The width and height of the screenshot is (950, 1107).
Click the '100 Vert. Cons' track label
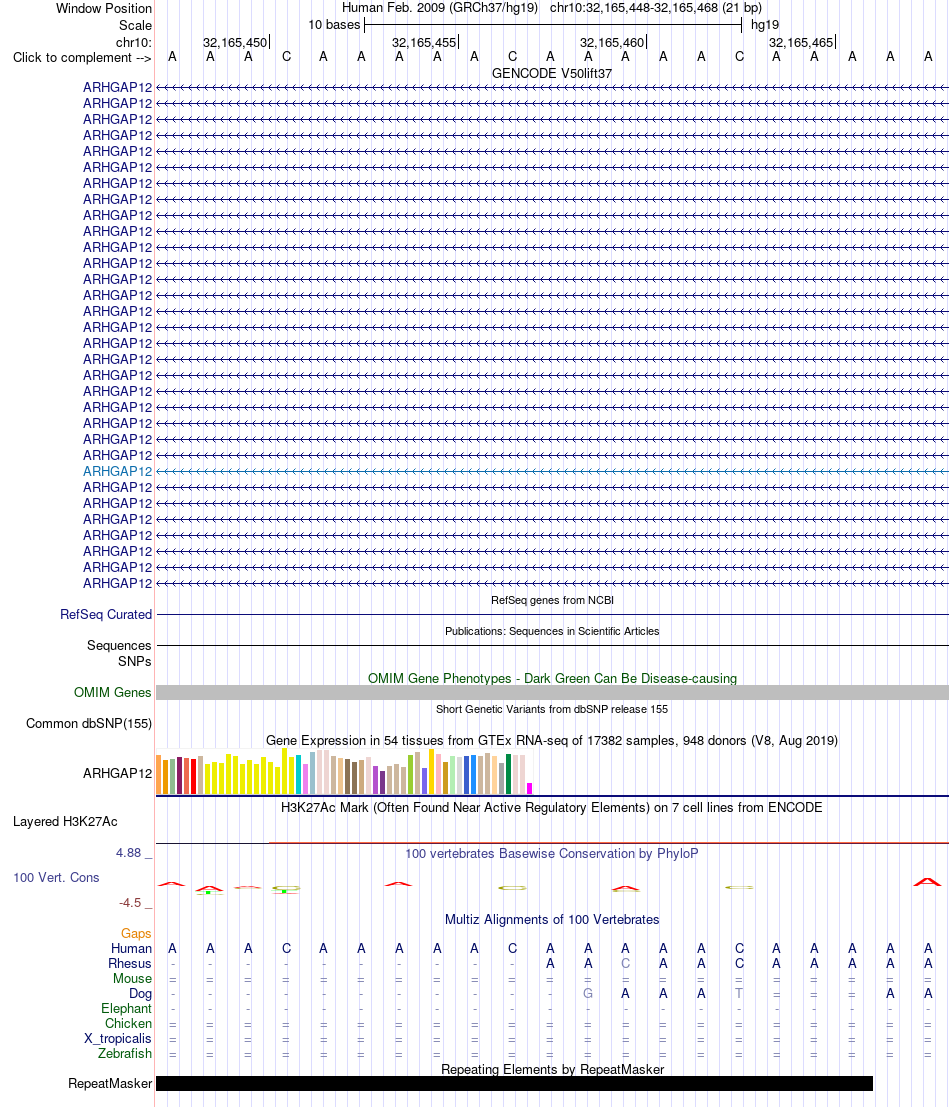click(x=56, y=878)
